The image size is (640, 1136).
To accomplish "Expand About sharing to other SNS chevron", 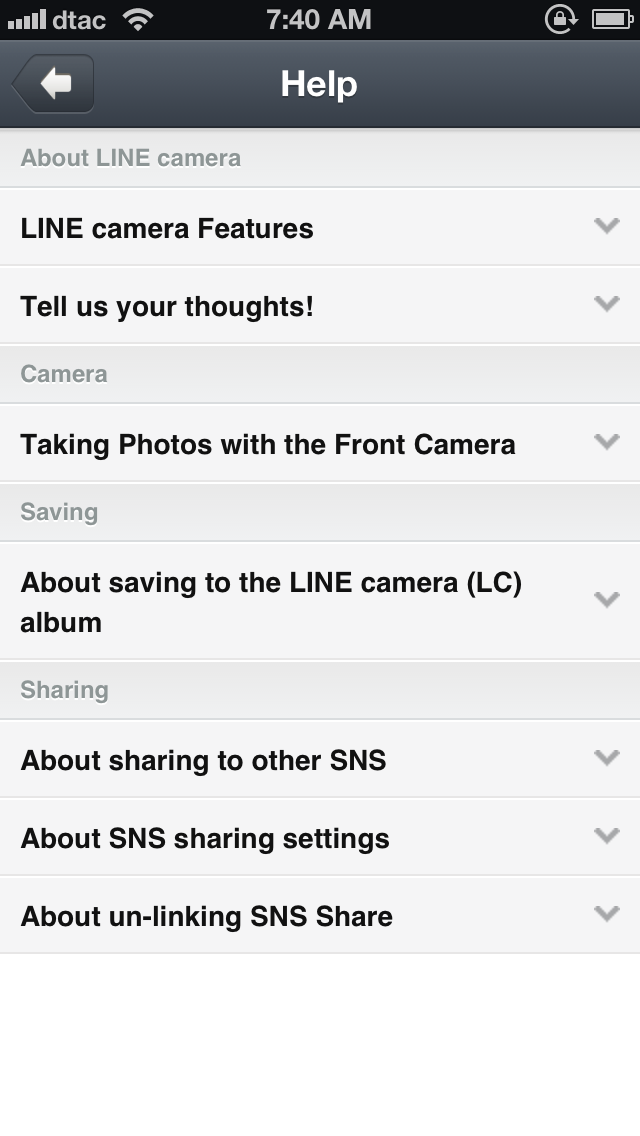I will coord(606,757).
